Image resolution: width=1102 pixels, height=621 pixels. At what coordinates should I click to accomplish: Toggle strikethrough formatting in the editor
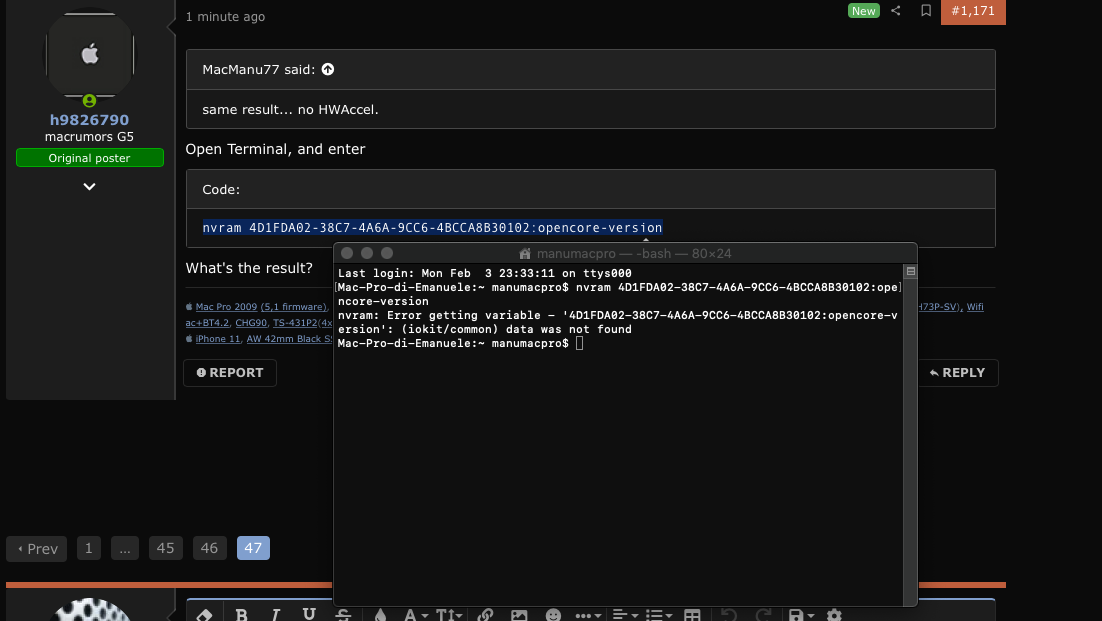pos(343,615)
